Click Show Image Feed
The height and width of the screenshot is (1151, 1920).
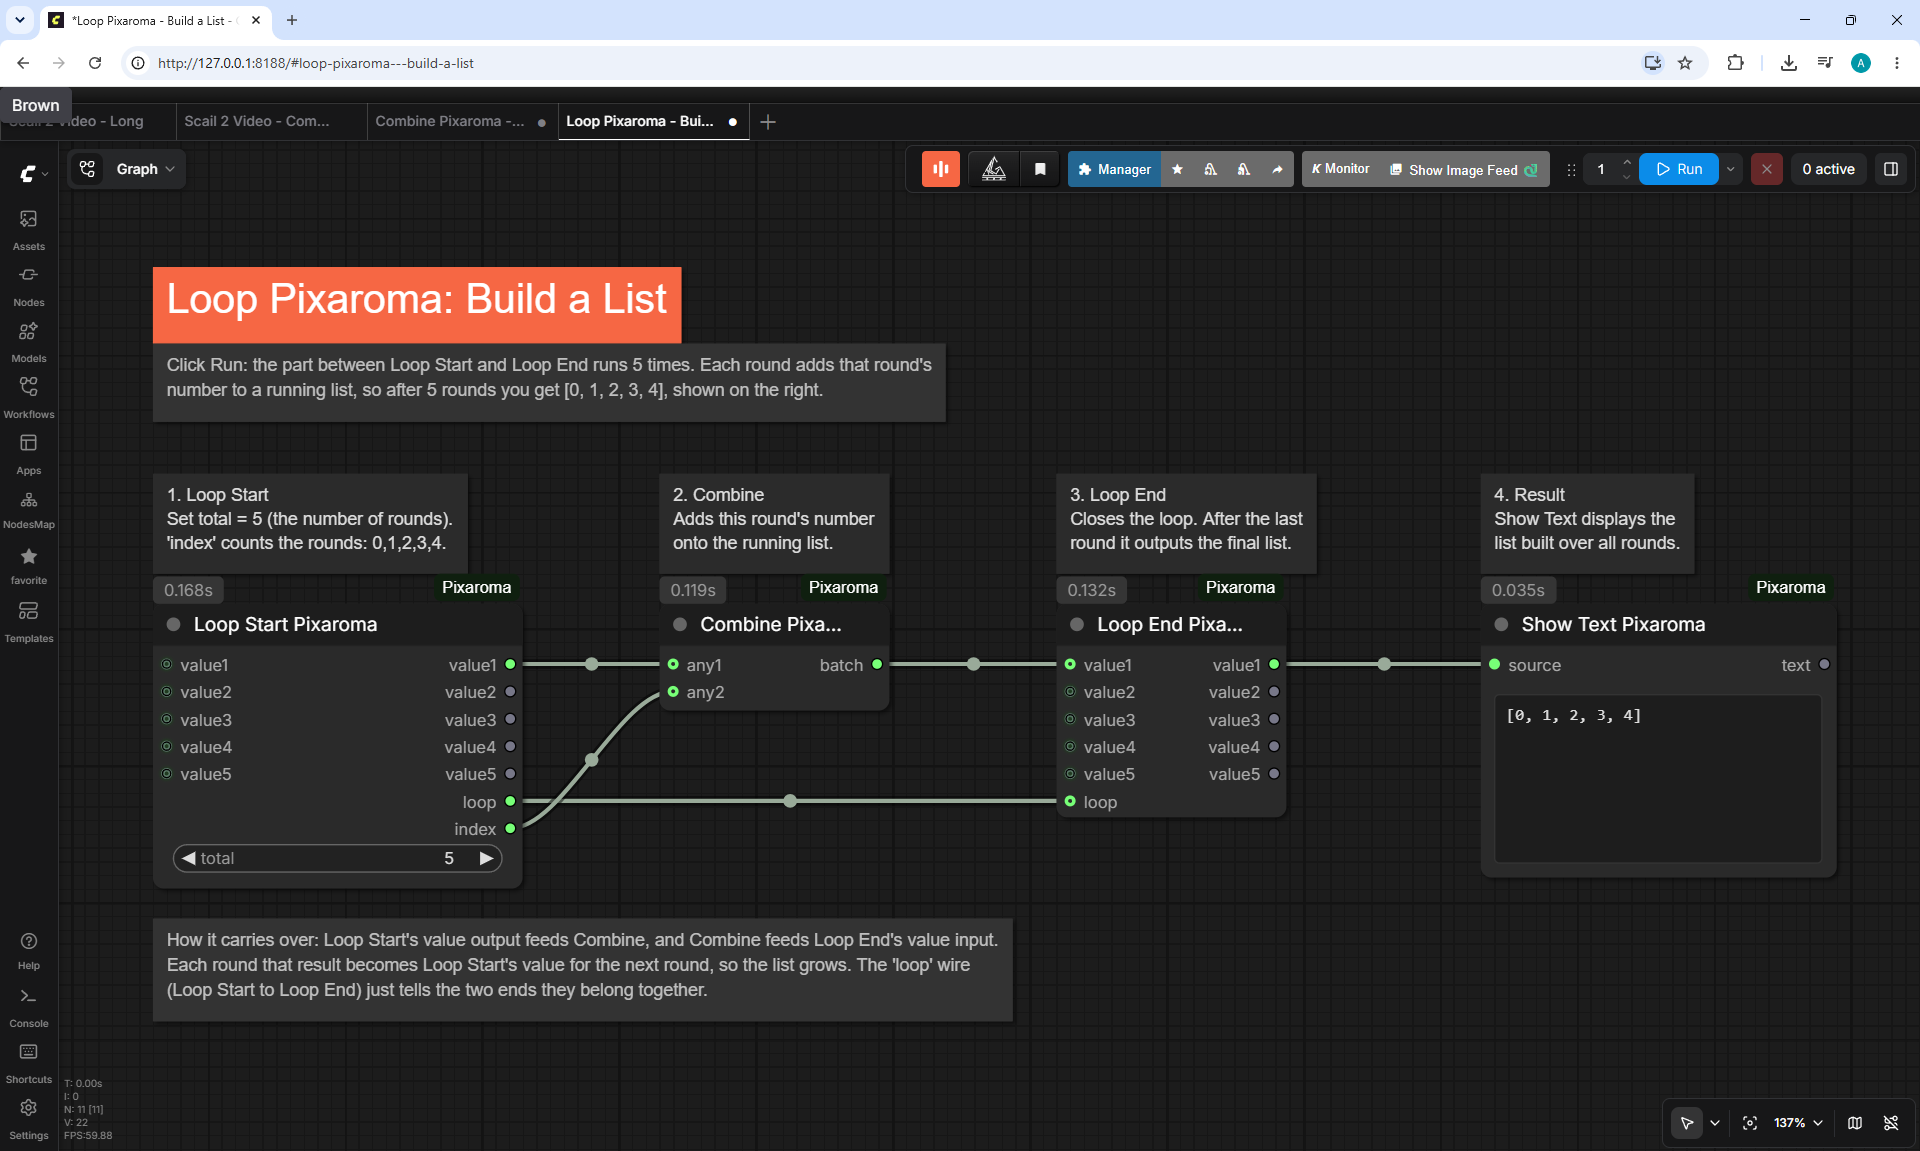[1464, 169]
